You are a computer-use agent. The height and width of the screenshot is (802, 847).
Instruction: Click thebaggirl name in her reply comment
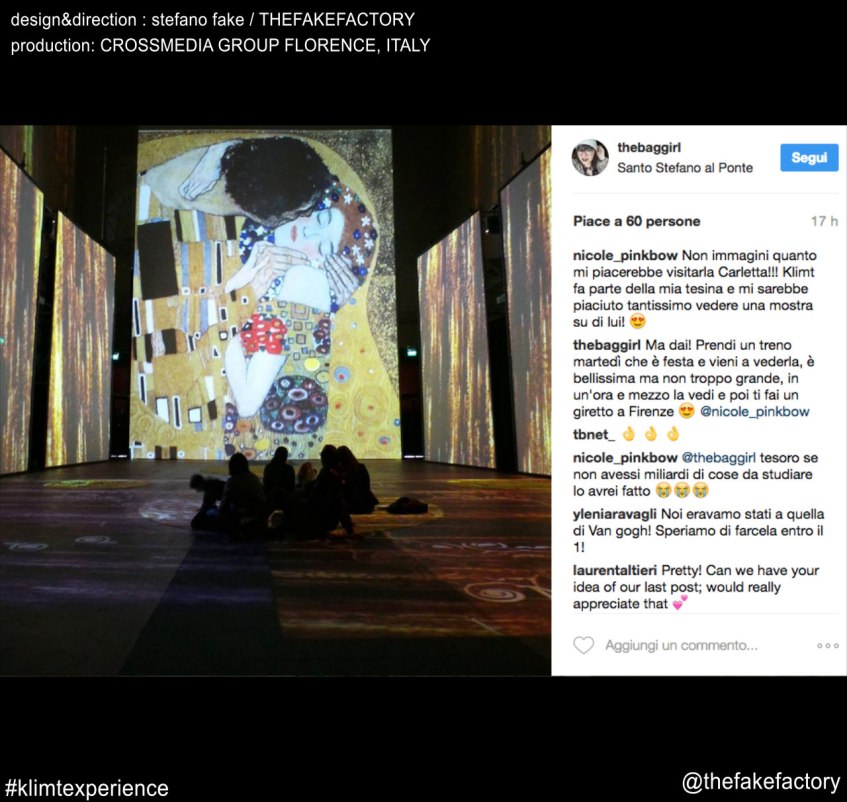tap(607, 345)
